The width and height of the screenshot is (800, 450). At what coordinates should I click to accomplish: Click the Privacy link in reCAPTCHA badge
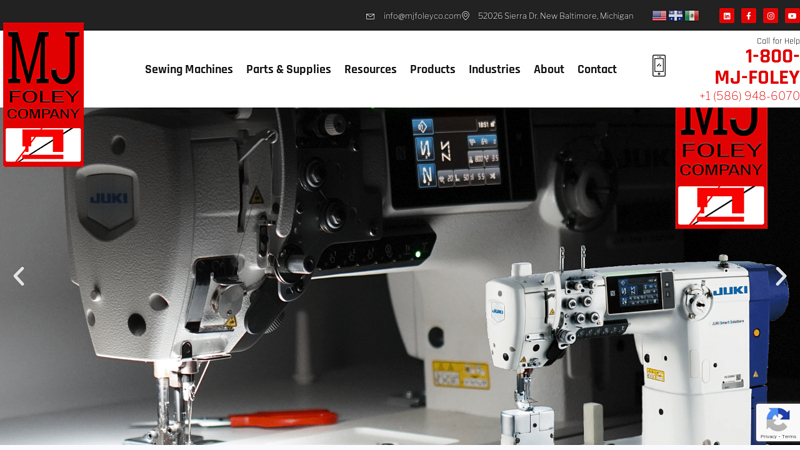coord(768,437)
